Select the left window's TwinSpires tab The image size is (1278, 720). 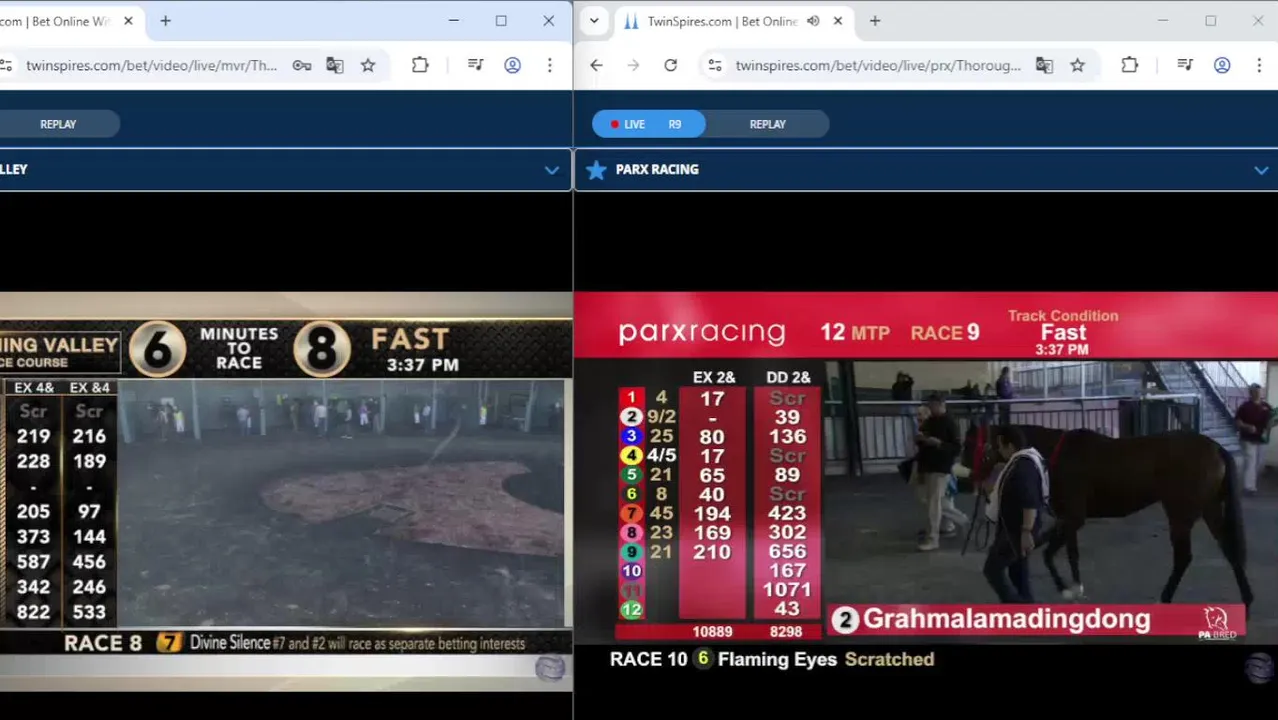tap(70, 21)
